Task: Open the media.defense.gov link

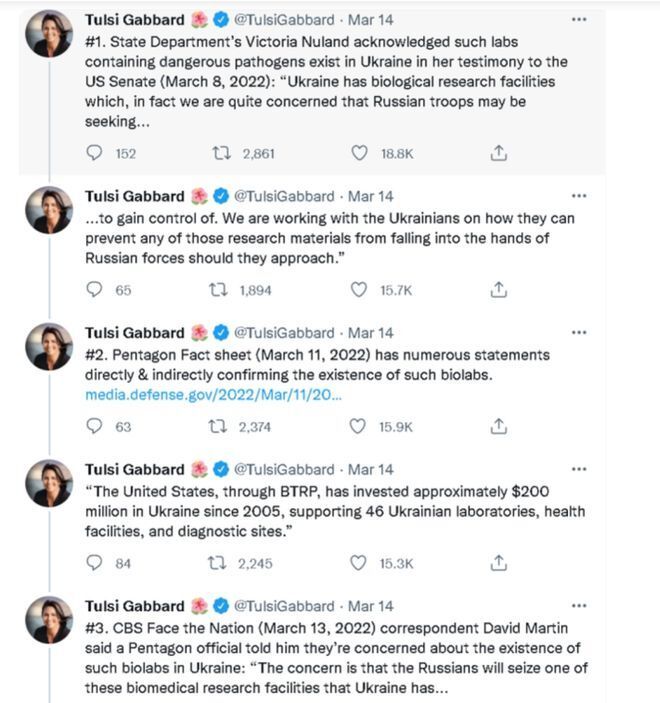Action: (x=214, y=395)
